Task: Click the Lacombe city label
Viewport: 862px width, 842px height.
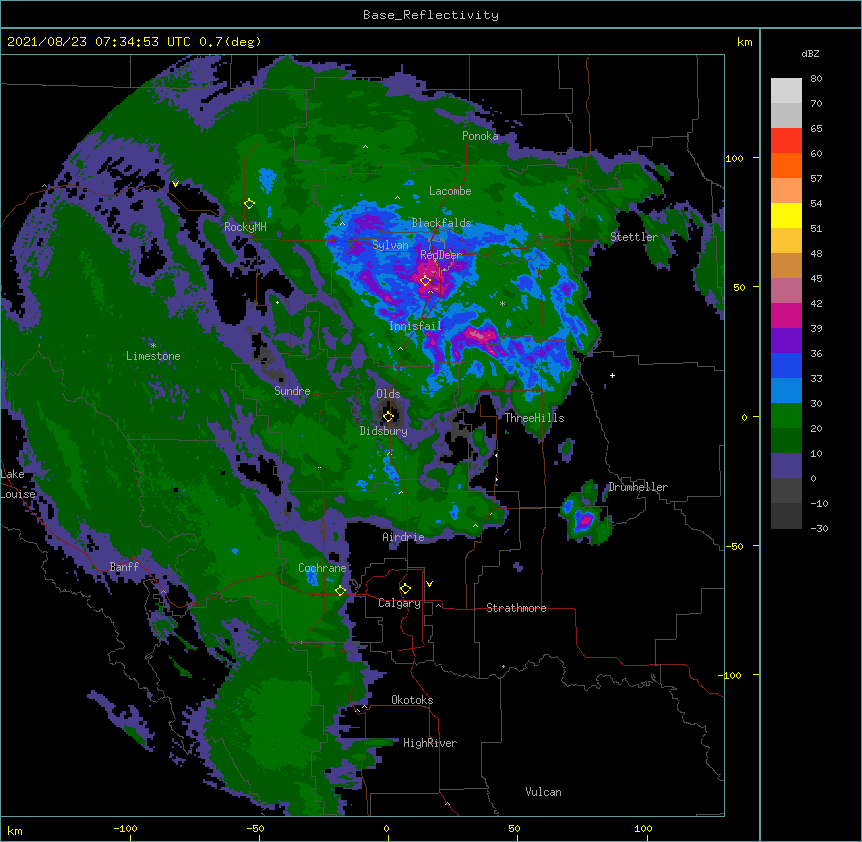Action: click(450, 191)
